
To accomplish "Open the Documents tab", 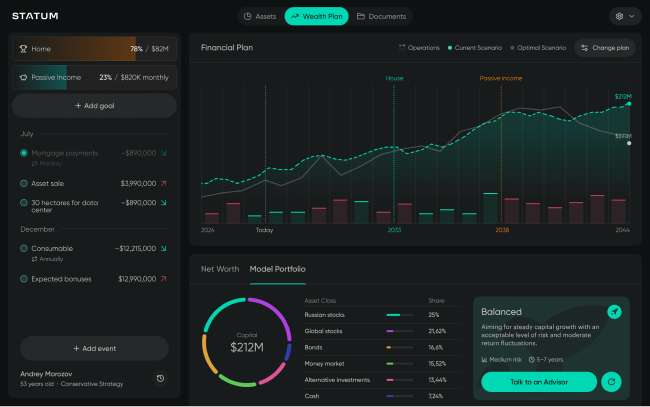I will click(x=381, y=16).
